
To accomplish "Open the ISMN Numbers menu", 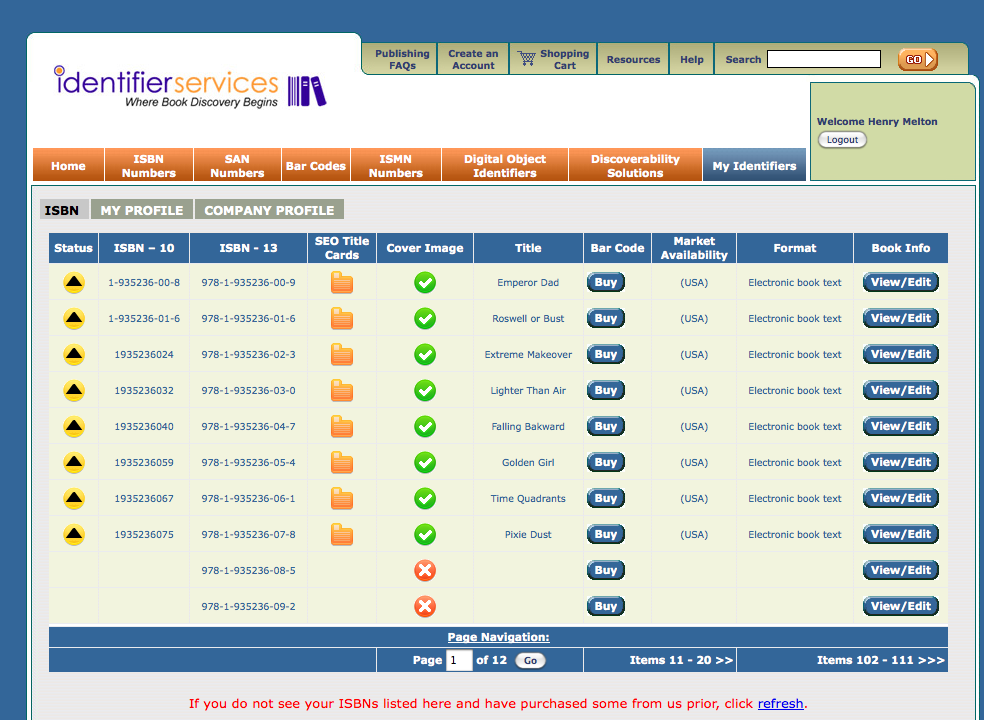I will 396,166.
